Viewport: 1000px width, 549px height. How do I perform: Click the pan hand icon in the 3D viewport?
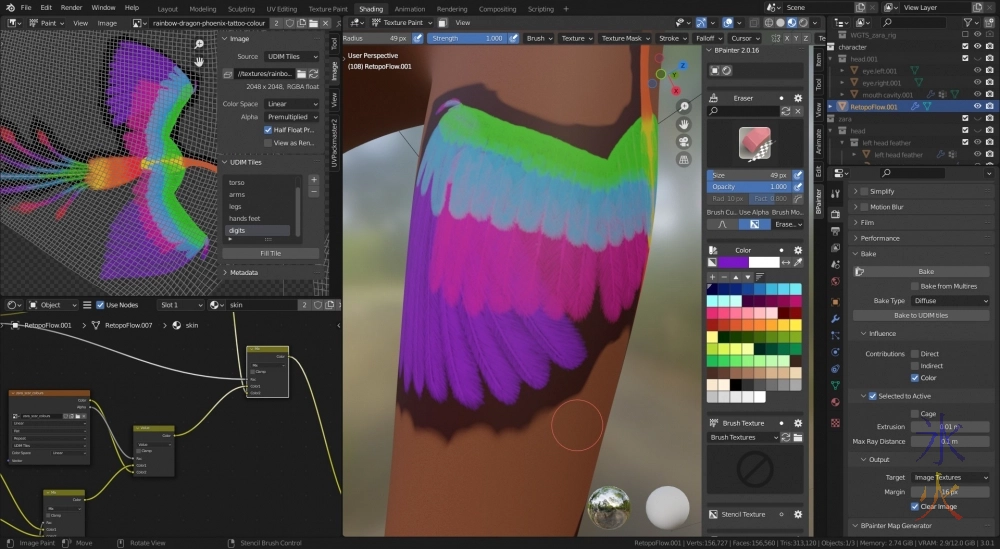683,123
